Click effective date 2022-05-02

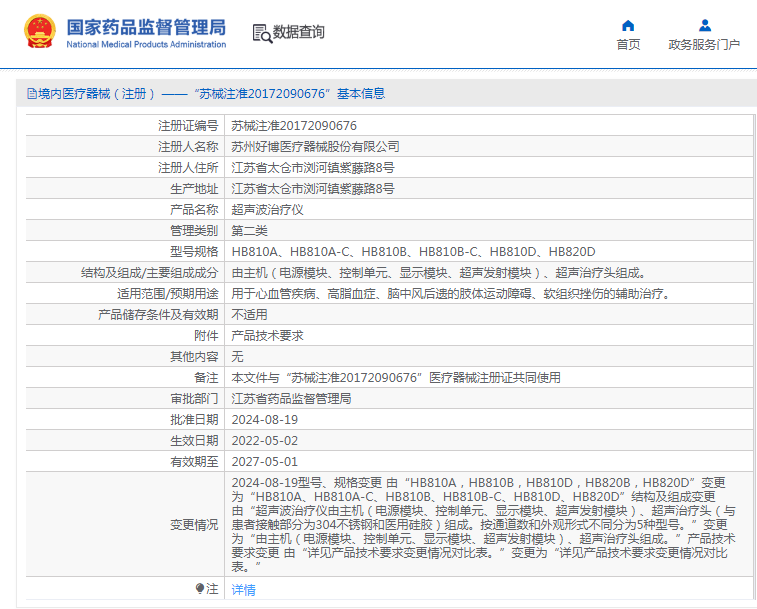click(x=265, y=441)
